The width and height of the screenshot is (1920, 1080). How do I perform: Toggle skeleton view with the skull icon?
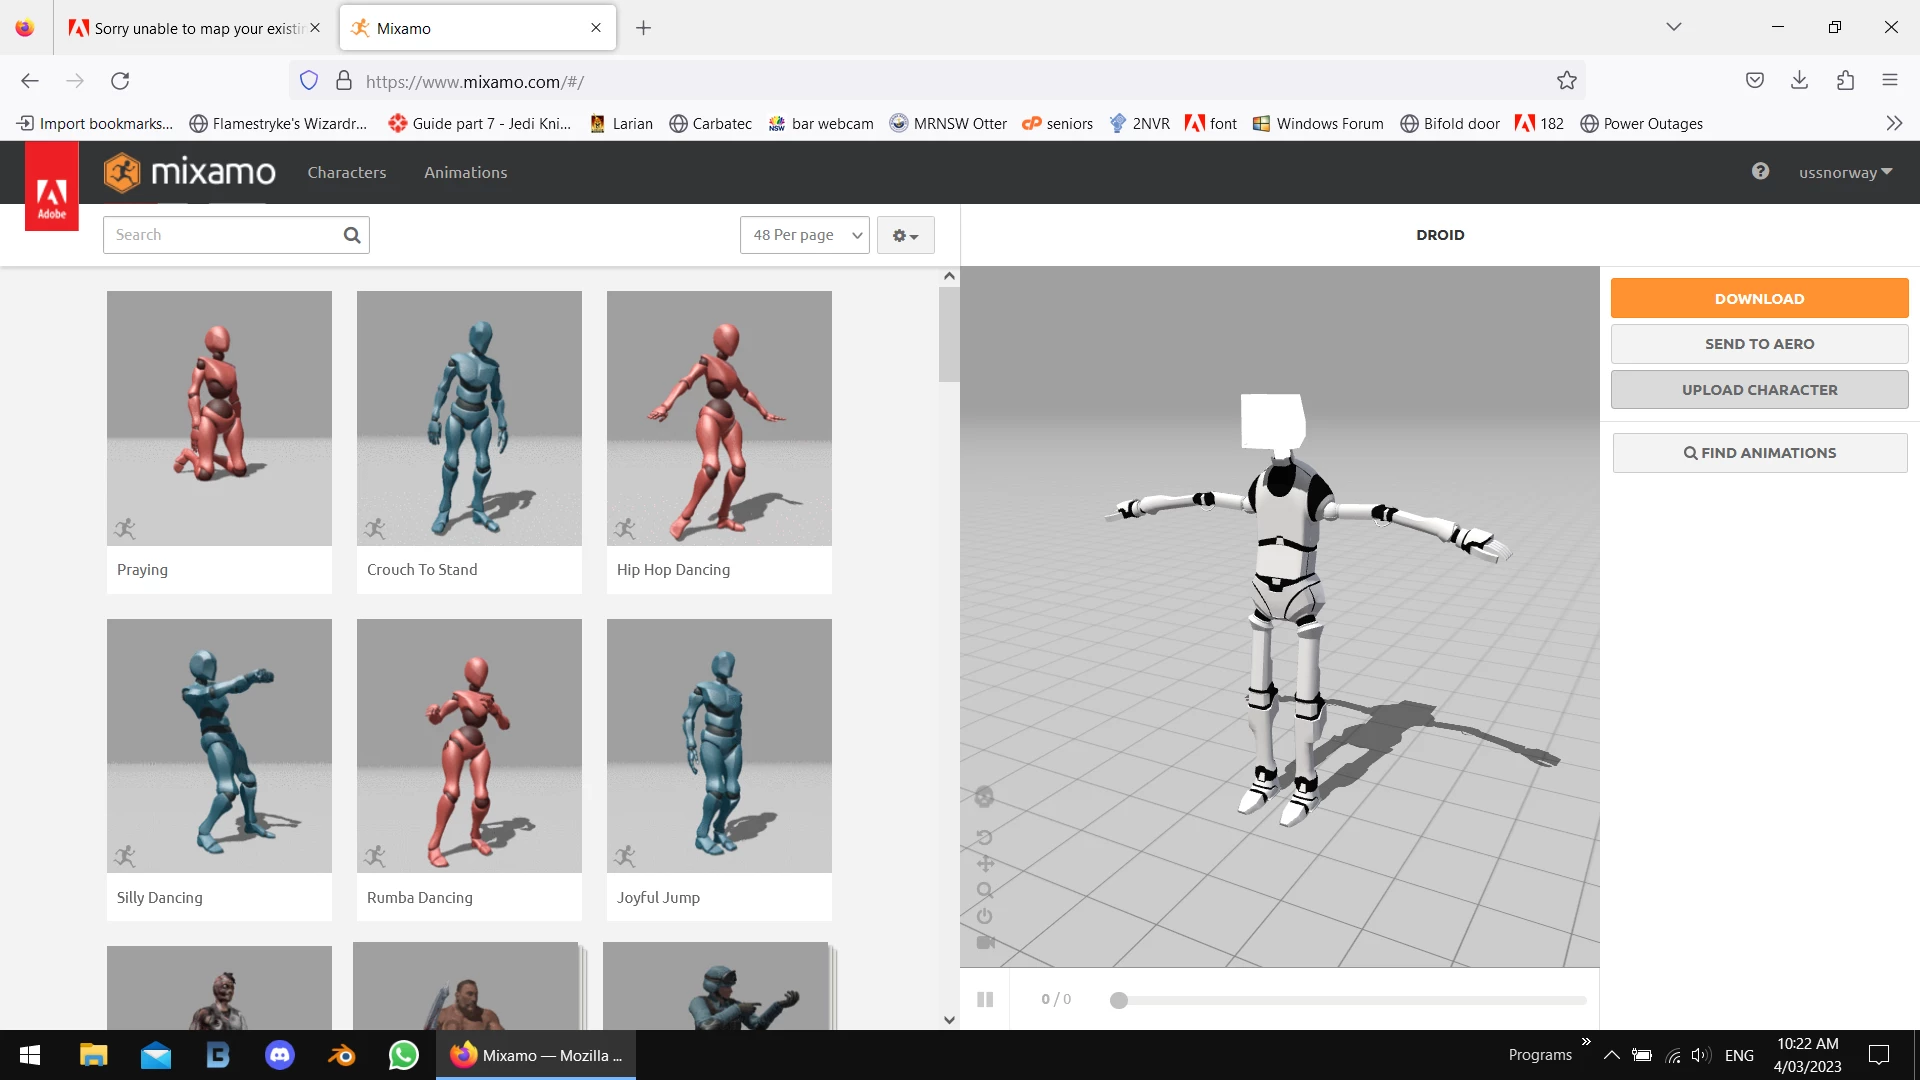(984, 797)
